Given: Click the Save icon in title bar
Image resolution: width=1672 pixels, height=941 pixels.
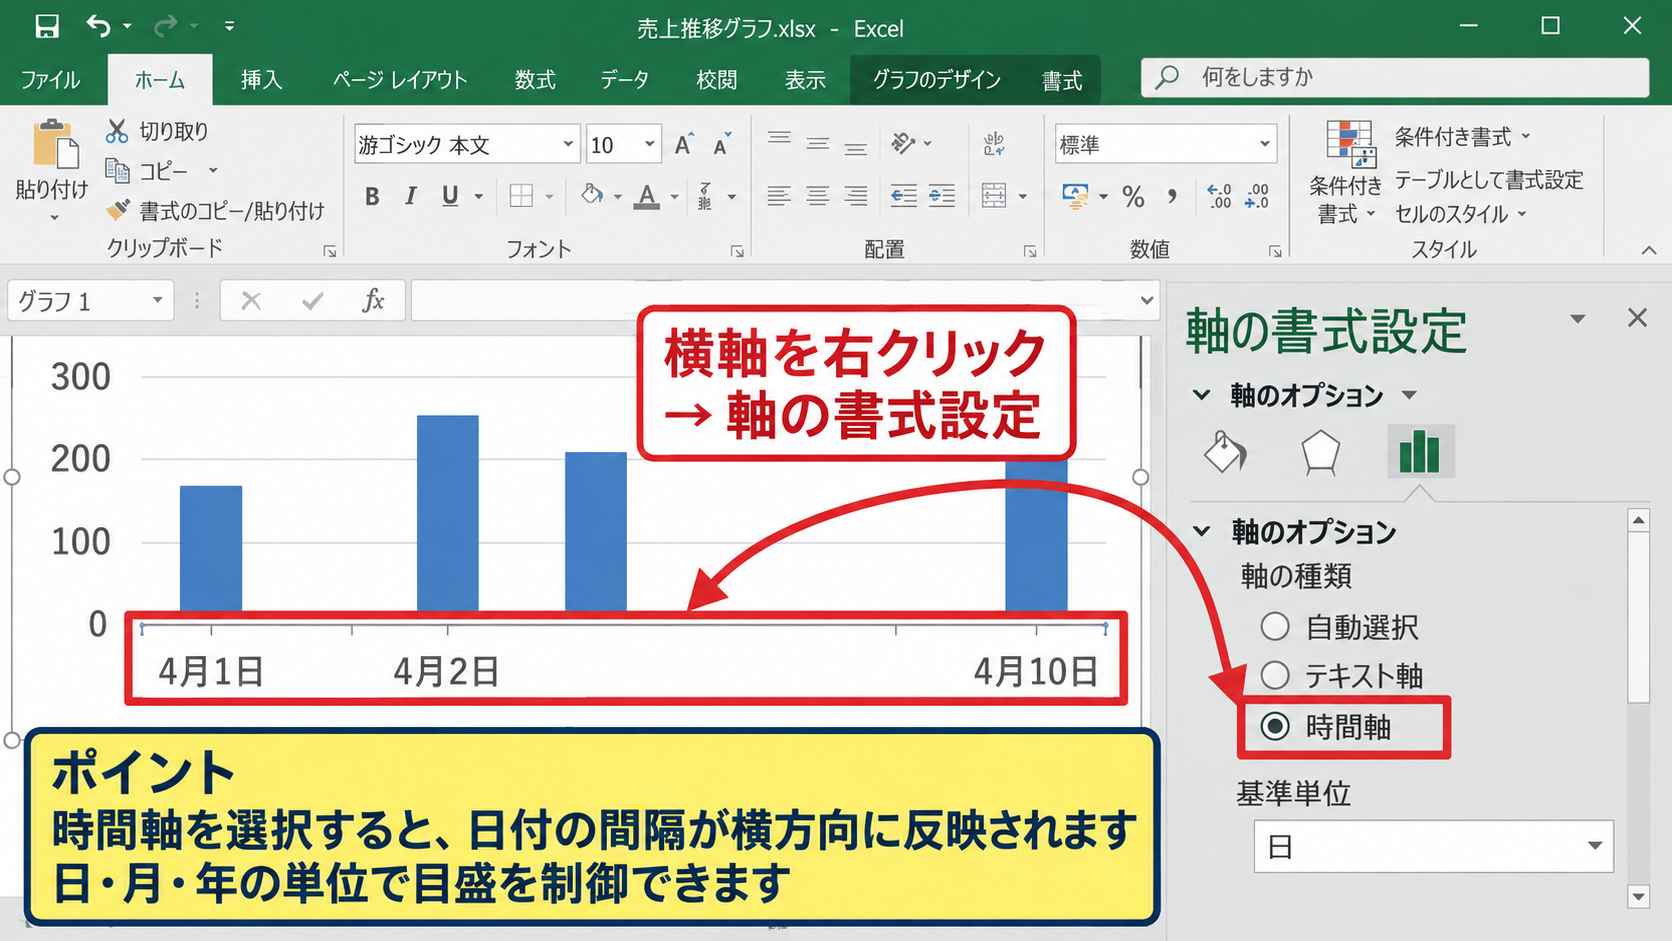Looking at the screenshot, I should click(x=47, y=26).
